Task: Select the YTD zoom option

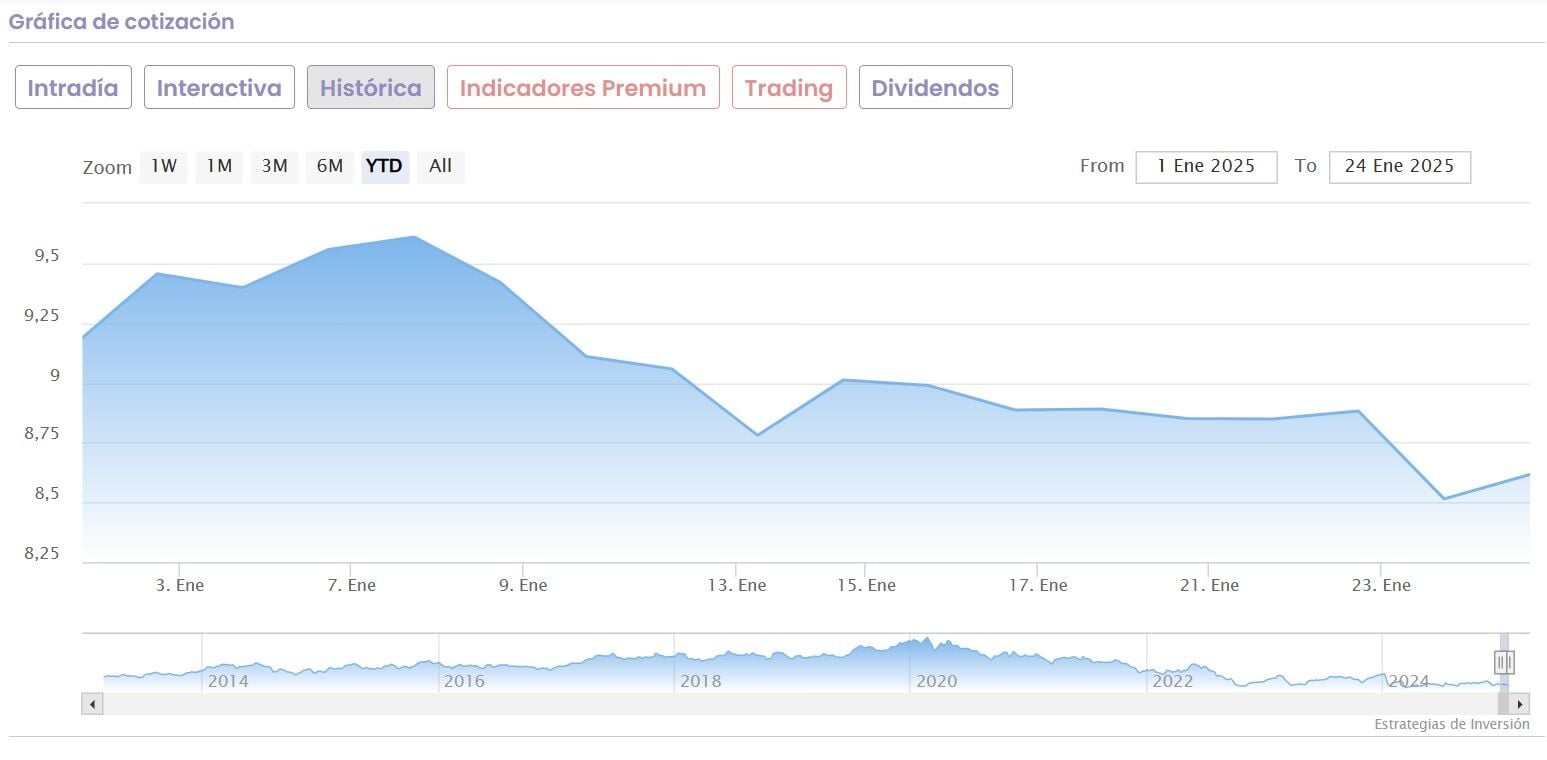Action: [x=384, y=167]
